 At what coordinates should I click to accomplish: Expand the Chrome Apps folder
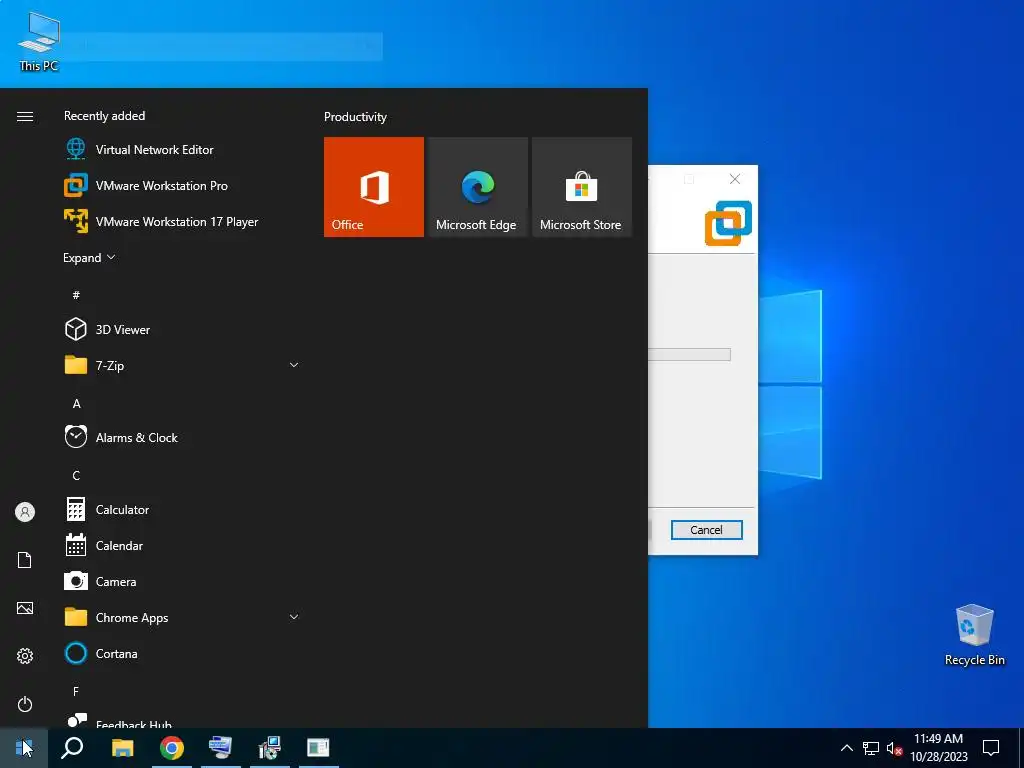click(294, 617)
